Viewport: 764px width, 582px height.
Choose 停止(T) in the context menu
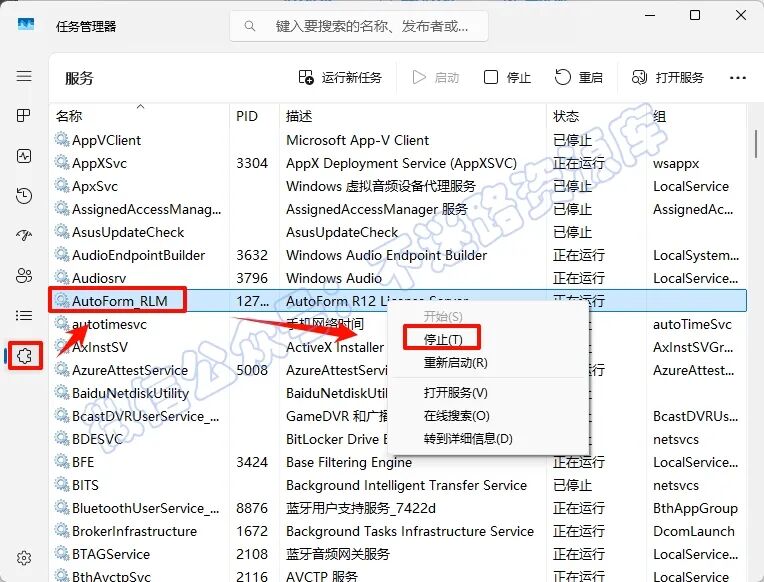click(442, 339)
